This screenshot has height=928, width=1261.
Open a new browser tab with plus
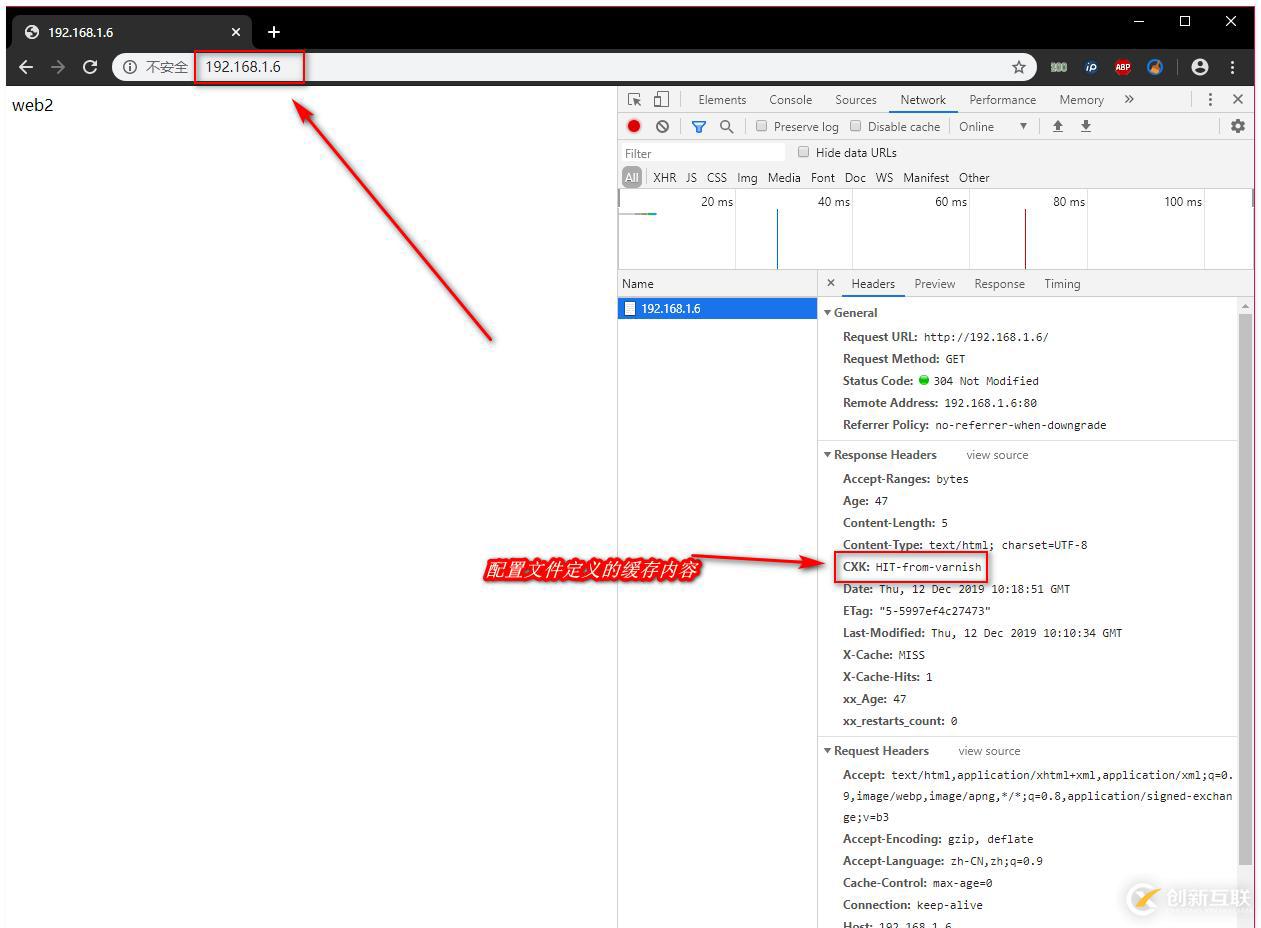point(274,32)
